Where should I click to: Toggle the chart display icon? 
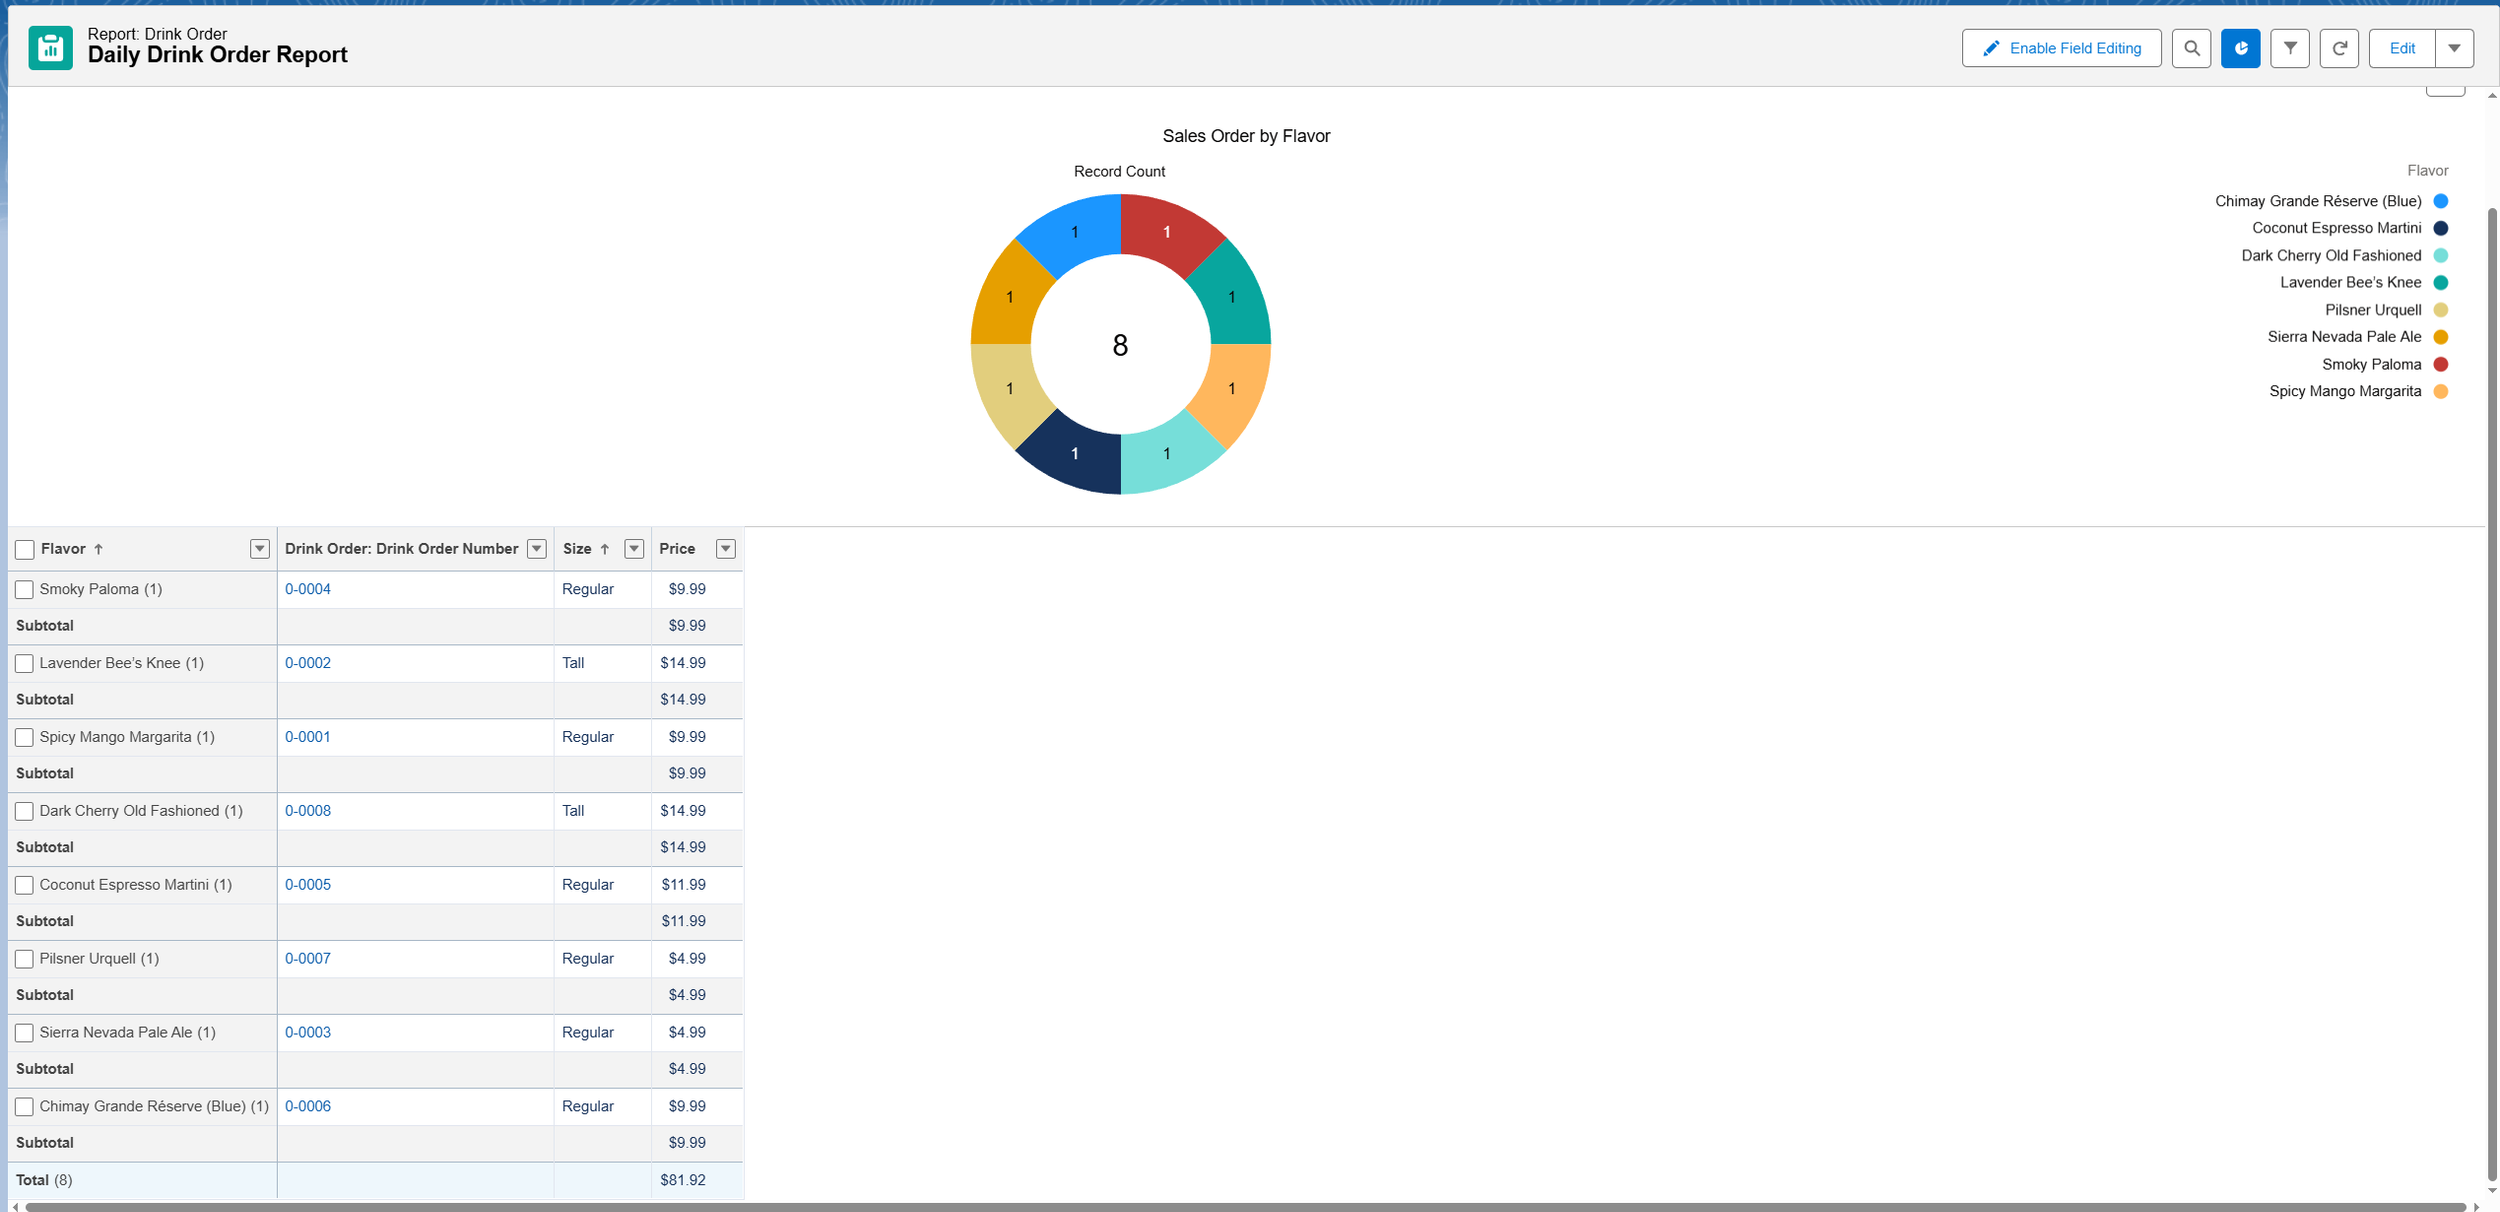(2240, 48)
